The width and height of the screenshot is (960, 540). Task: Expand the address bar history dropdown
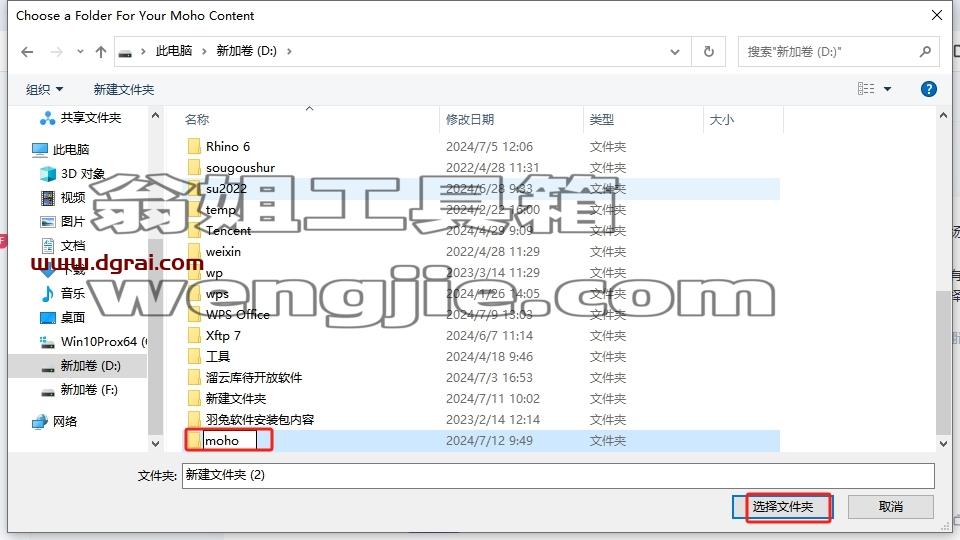click(x=675, y=52)
